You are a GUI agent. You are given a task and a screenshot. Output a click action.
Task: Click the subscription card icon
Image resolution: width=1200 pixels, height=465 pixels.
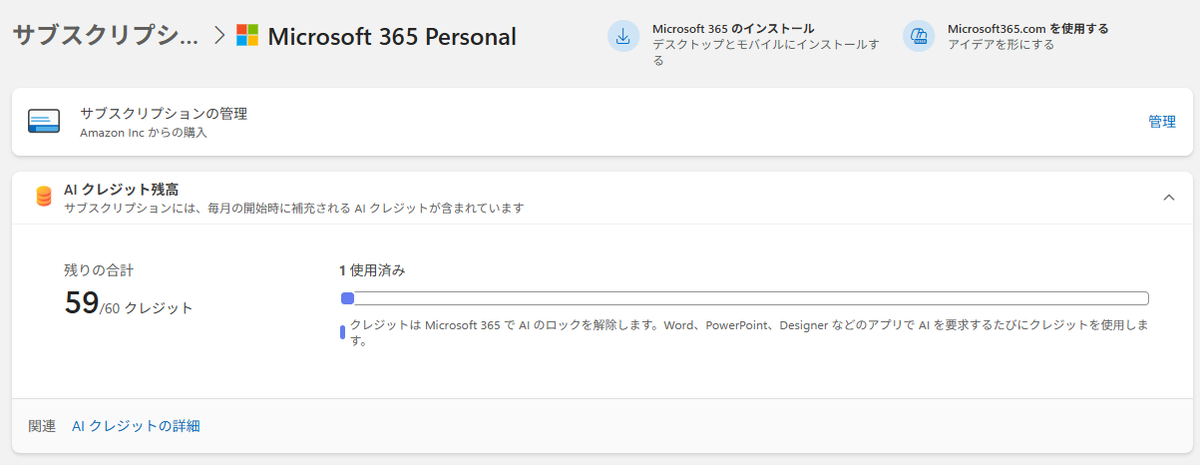click(44, 121)
